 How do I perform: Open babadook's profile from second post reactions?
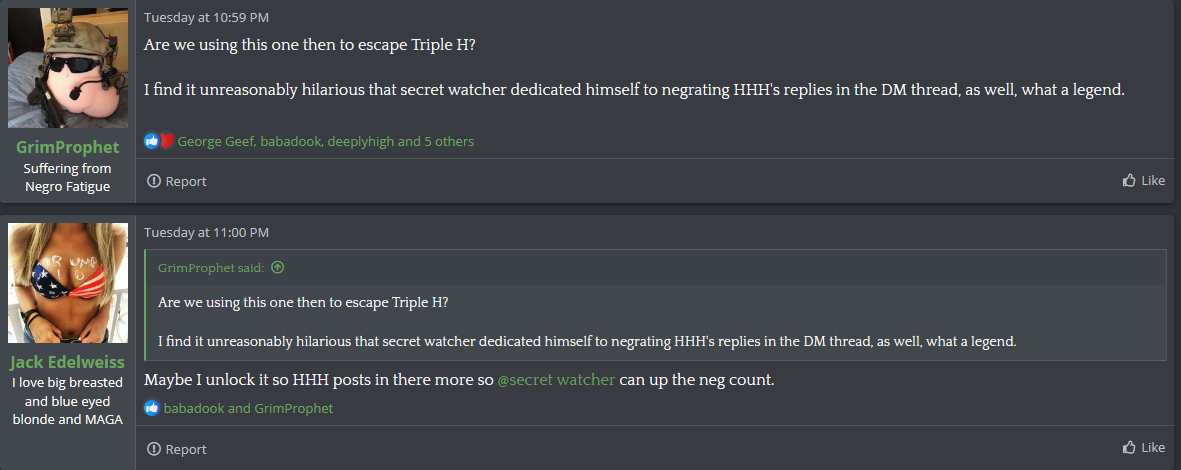click(194, 408)
